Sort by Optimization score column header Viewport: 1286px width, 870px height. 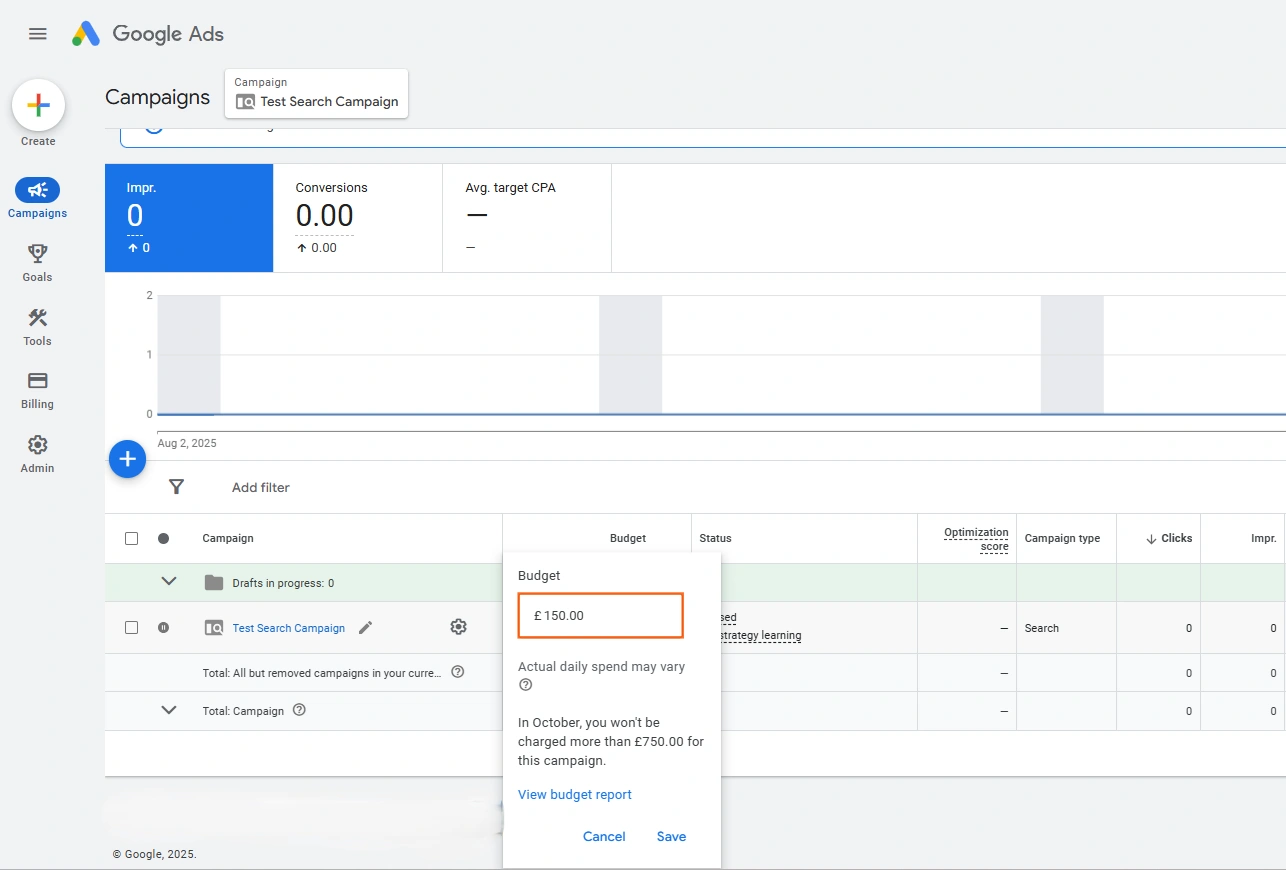[x=976, y=539]
